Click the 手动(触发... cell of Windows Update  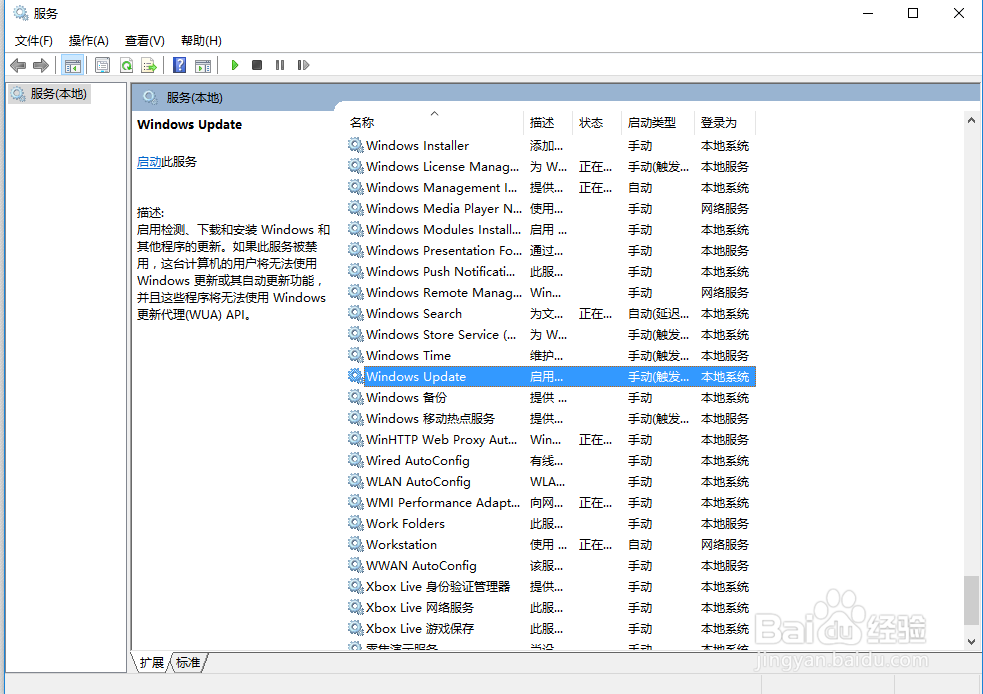(x=658, y=377)
